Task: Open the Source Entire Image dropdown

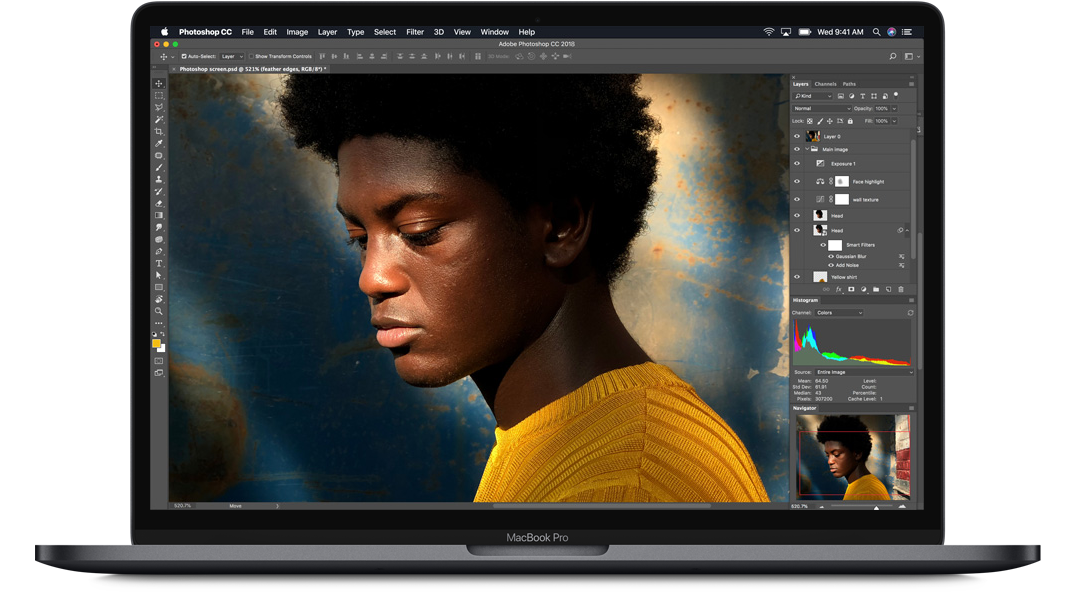Action: [x=864, y=372]
